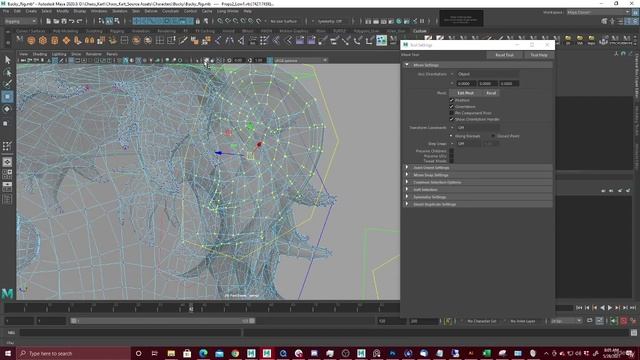The image size is (640, 360).
Task: Activate the Move tool in the toolbox
Action: (7, 97)
